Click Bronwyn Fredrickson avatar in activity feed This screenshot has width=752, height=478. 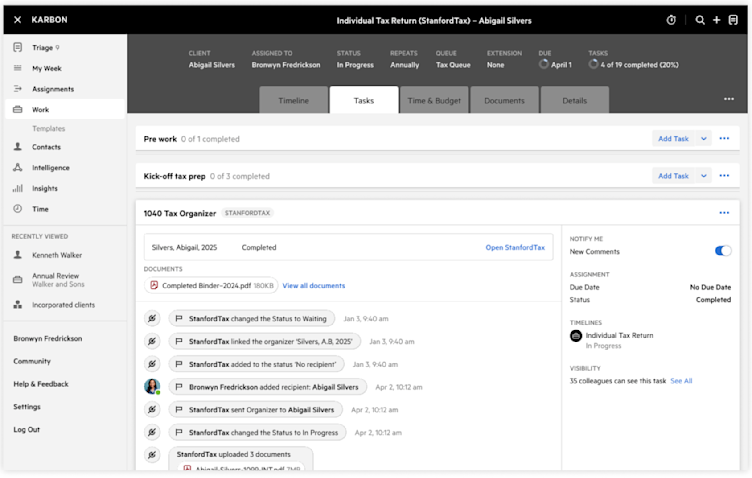(x=152, y=386)
